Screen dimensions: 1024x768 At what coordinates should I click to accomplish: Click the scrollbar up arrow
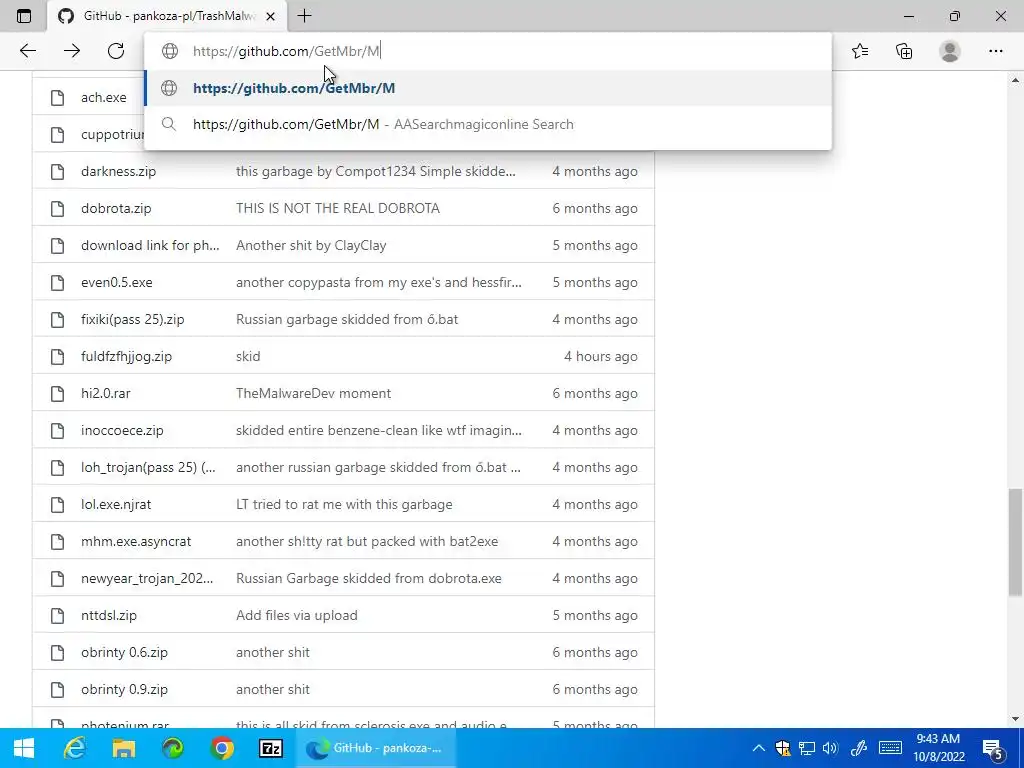coord(1015,80)
